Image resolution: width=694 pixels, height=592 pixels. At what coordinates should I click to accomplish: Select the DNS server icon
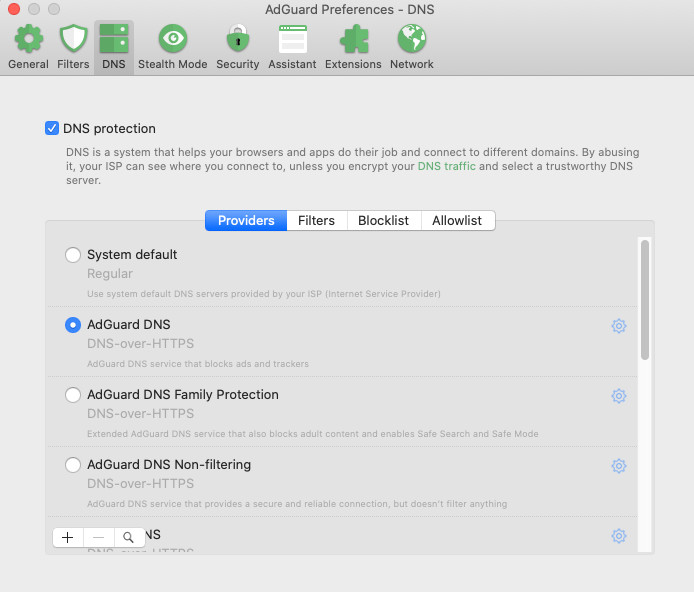tap(114, 39)
